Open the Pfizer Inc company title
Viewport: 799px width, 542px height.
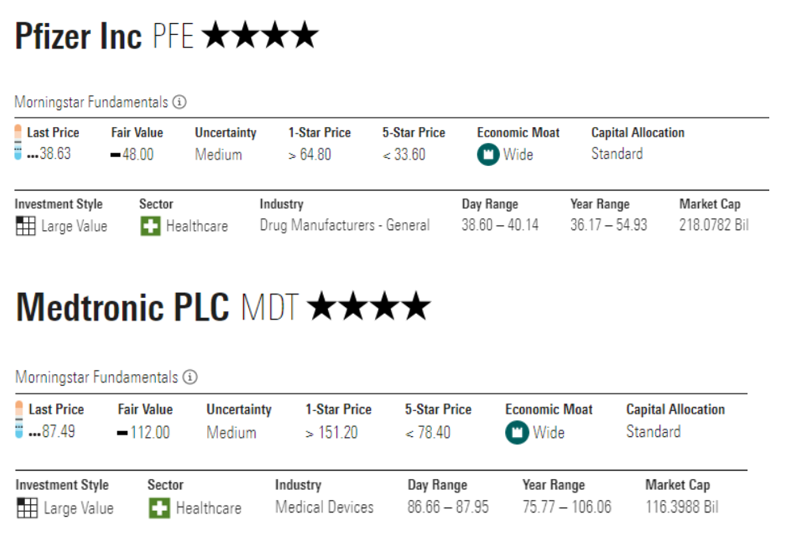[79, 37]
